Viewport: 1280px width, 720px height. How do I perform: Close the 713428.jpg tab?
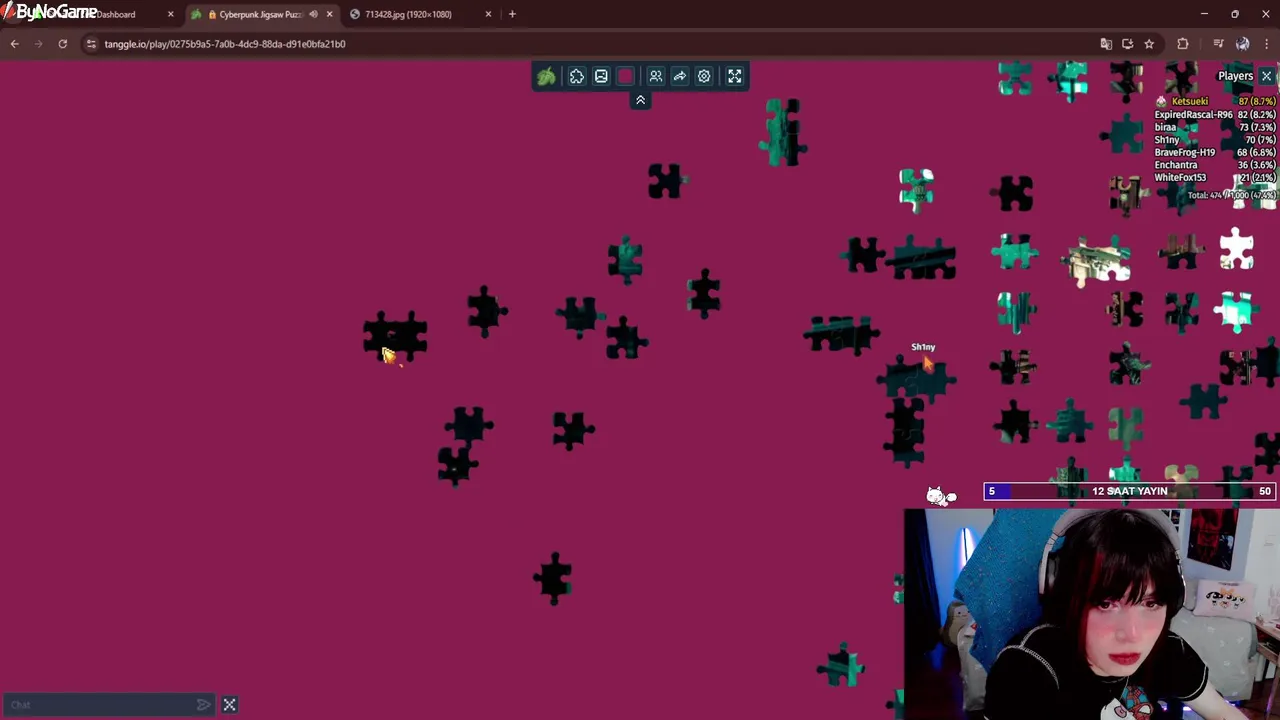pyautogui.click(x=488, y=14)
